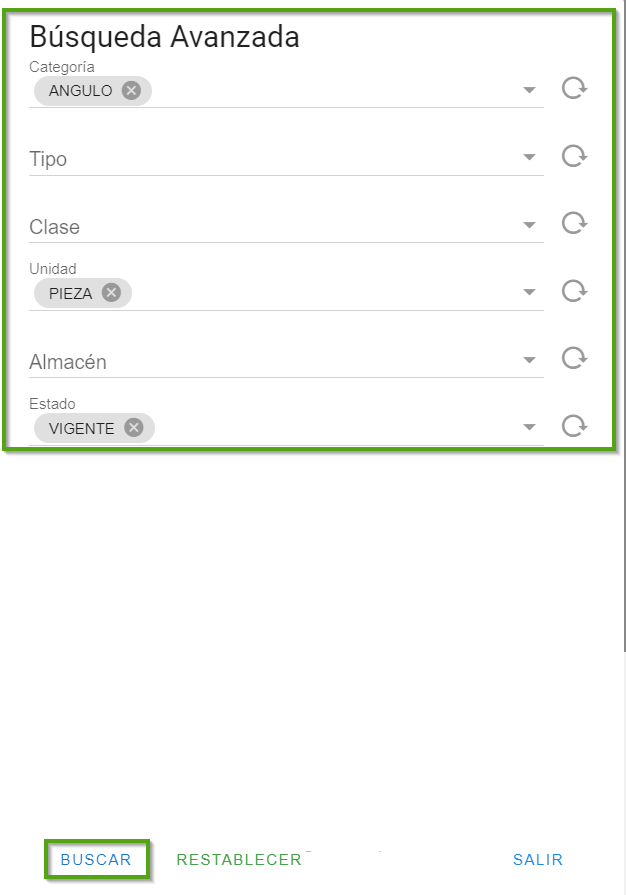Screen dimensions: 626x895
Task: Reset the Almacén field with refresh icon
Action: pyautogui.click(x=574, y=358)
